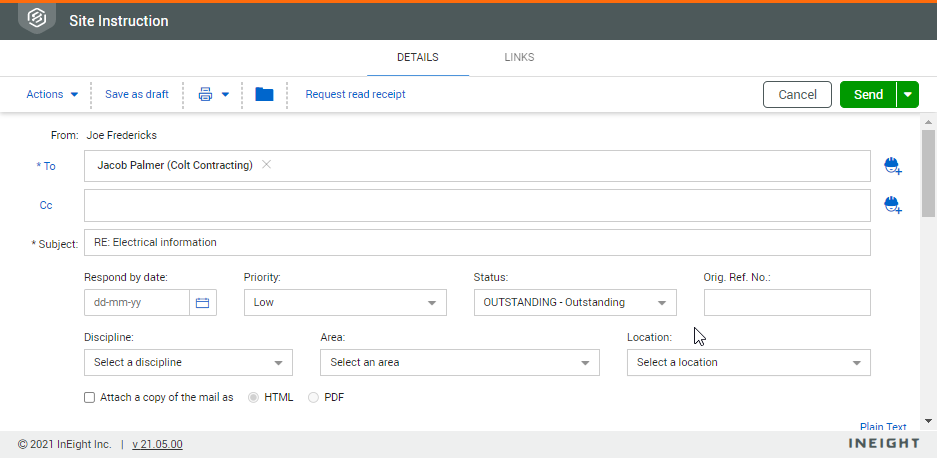Click Request read receipt link

pyautogui.click(x=355, y=95)
